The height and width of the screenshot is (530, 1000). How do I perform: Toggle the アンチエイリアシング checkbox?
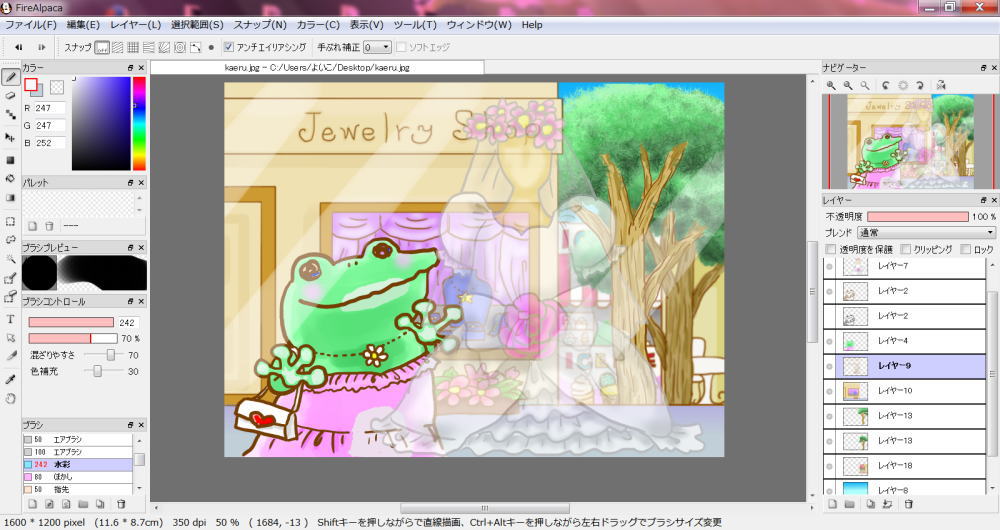229,47
